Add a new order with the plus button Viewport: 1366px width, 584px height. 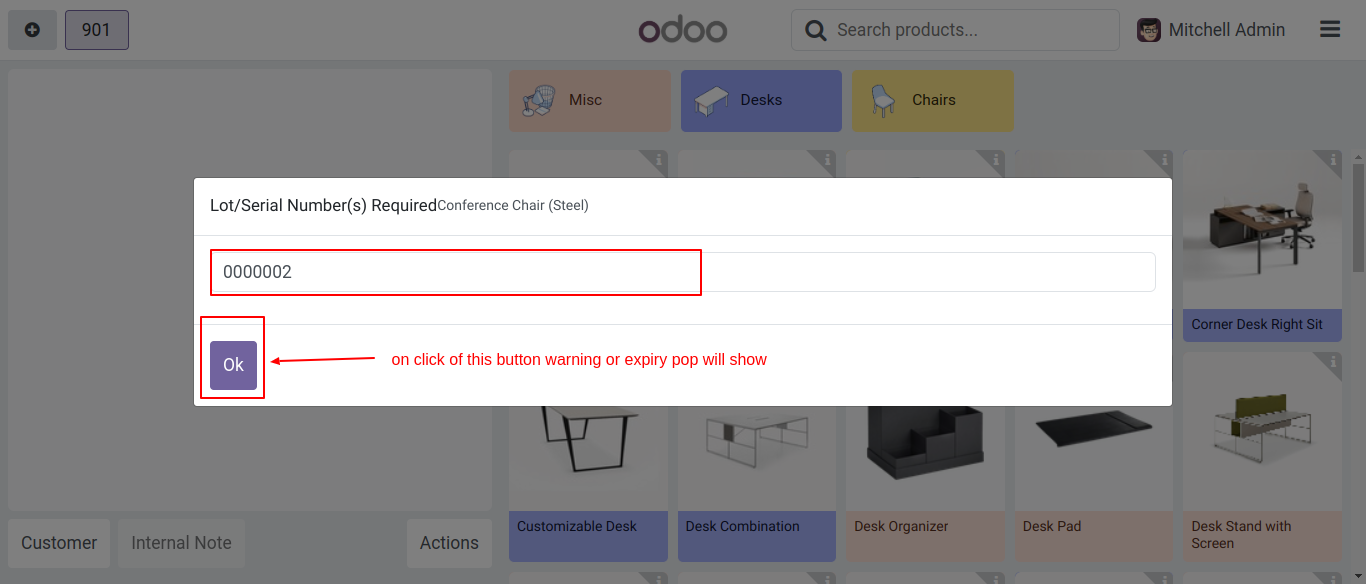(32, 30)
